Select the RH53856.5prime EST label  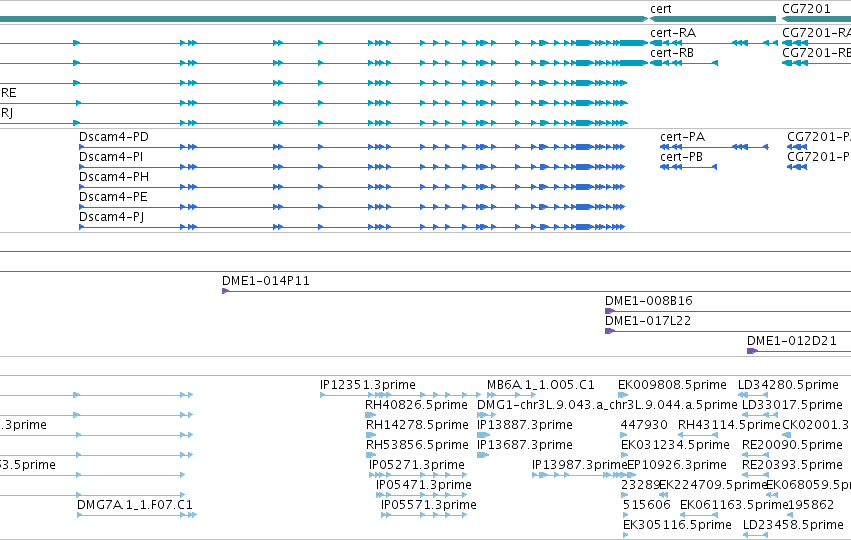[x=417, y=445]
